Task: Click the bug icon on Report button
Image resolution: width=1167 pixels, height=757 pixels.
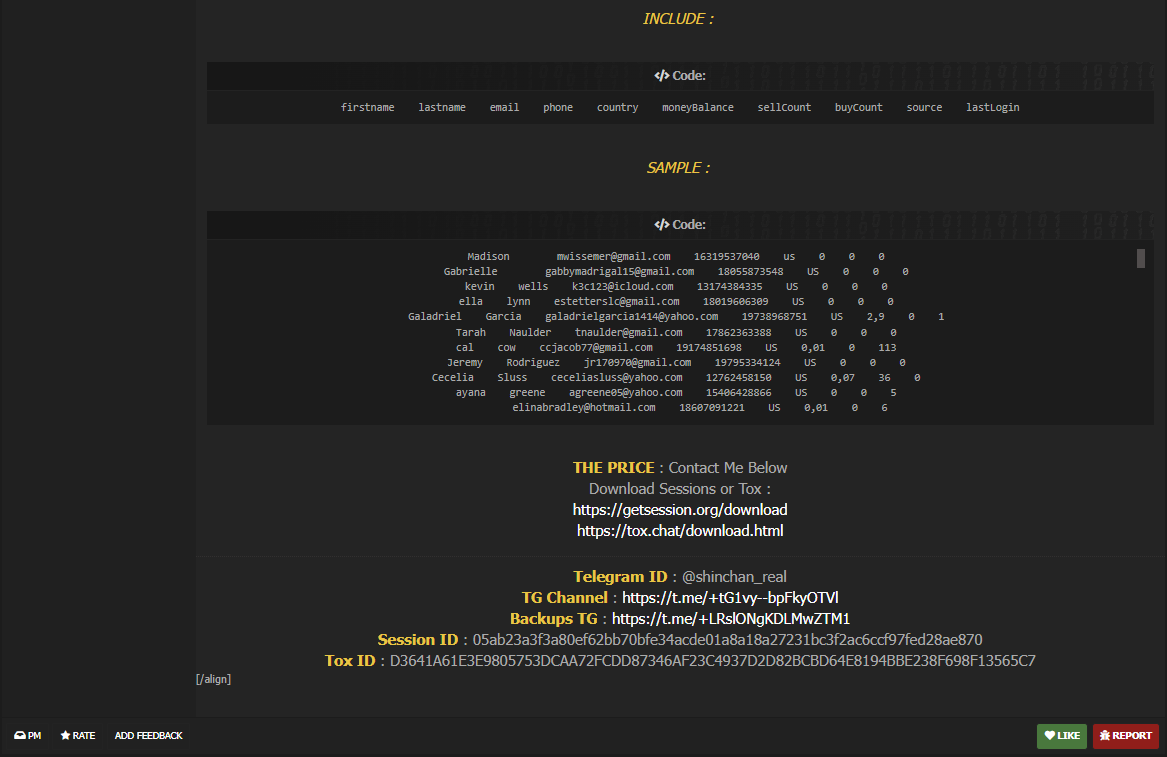Action: pos(1105,736)
